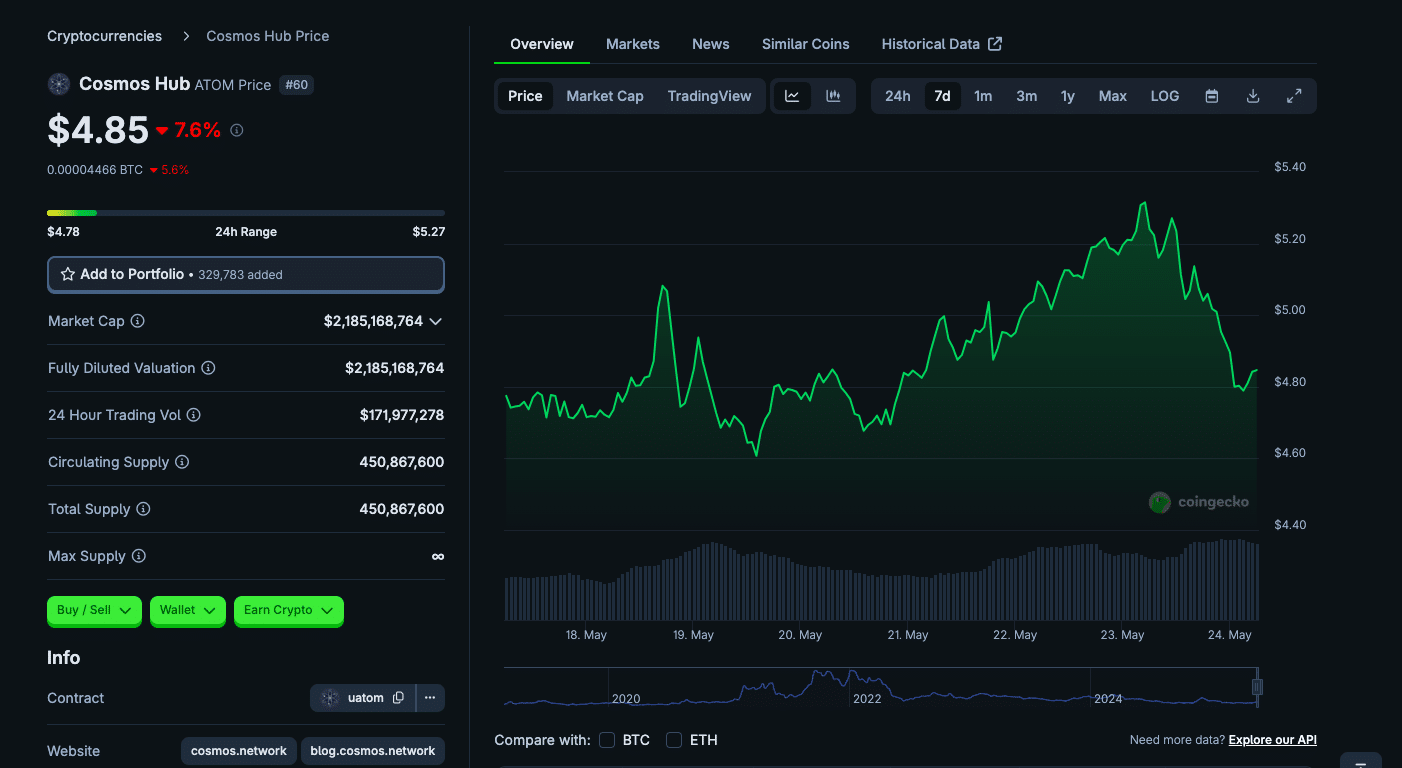1402x768 pixels.
Task: Switch chart to TradingView
Action: pos(710,96)
